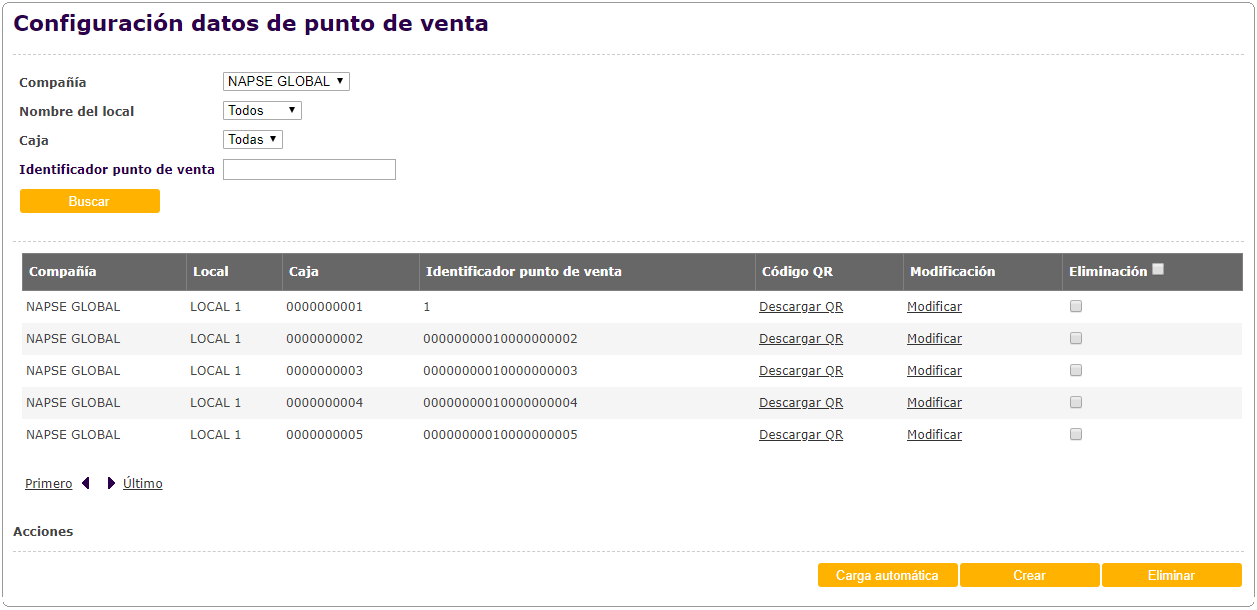Select deletion checkbox for Caja 0000000005

click(1076, 435)
